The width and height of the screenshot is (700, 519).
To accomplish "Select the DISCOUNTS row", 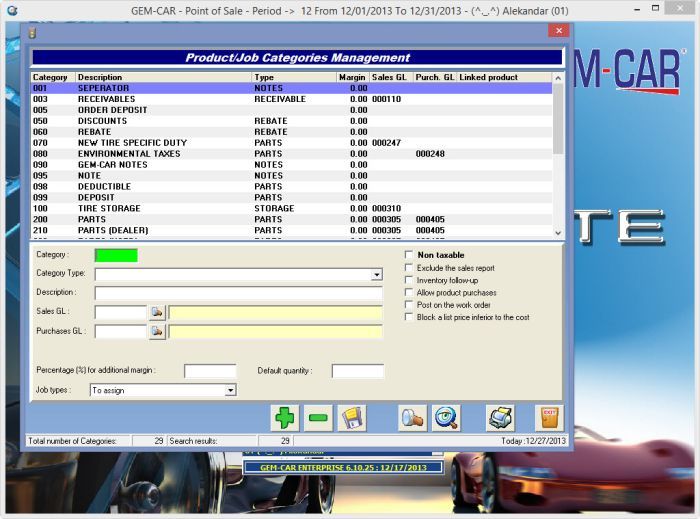I will click(x=292, y=121).
